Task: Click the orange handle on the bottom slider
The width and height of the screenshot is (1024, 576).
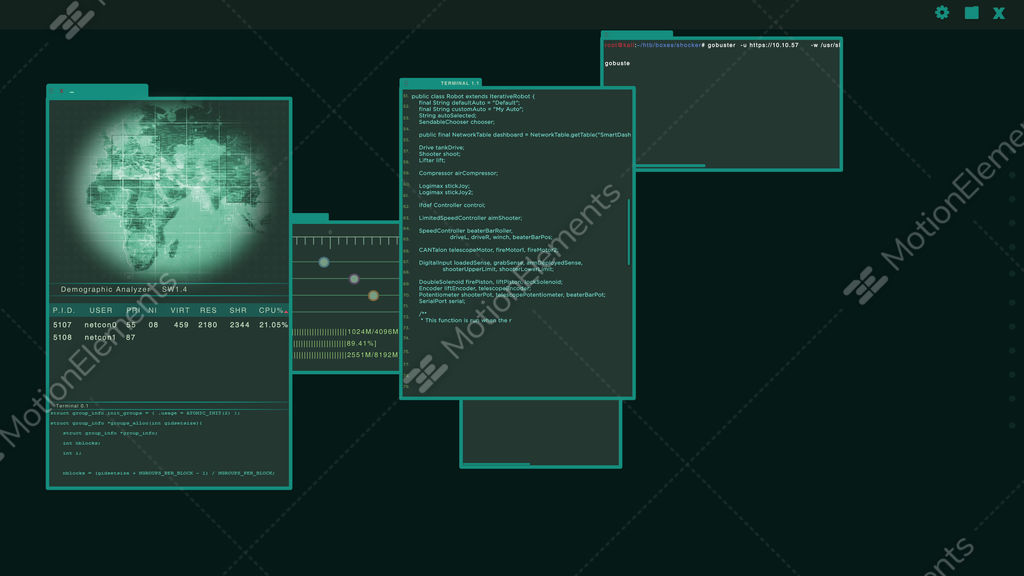Action: coord(373,296)
